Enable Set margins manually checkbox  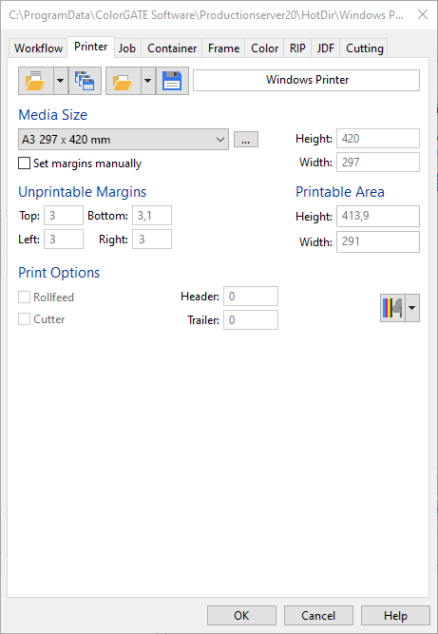(24, 163)
